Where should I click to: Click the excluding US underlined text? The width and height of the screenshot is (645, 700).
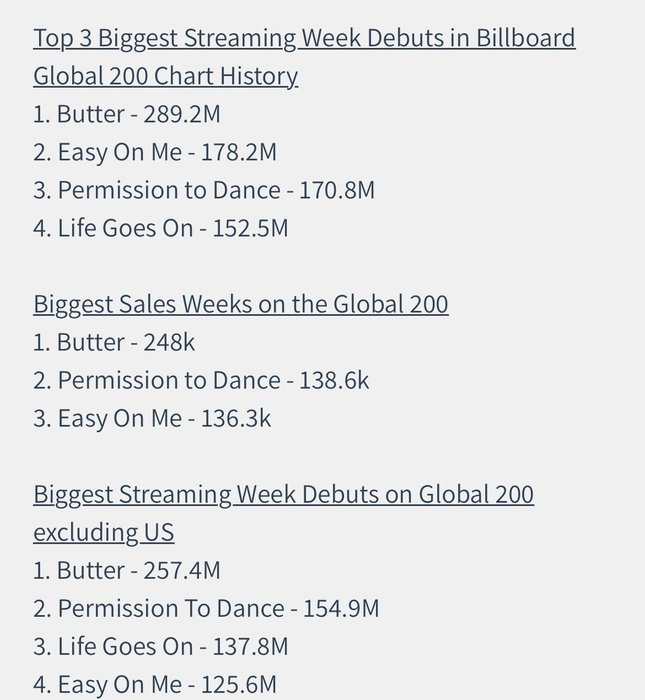[104, 533]
